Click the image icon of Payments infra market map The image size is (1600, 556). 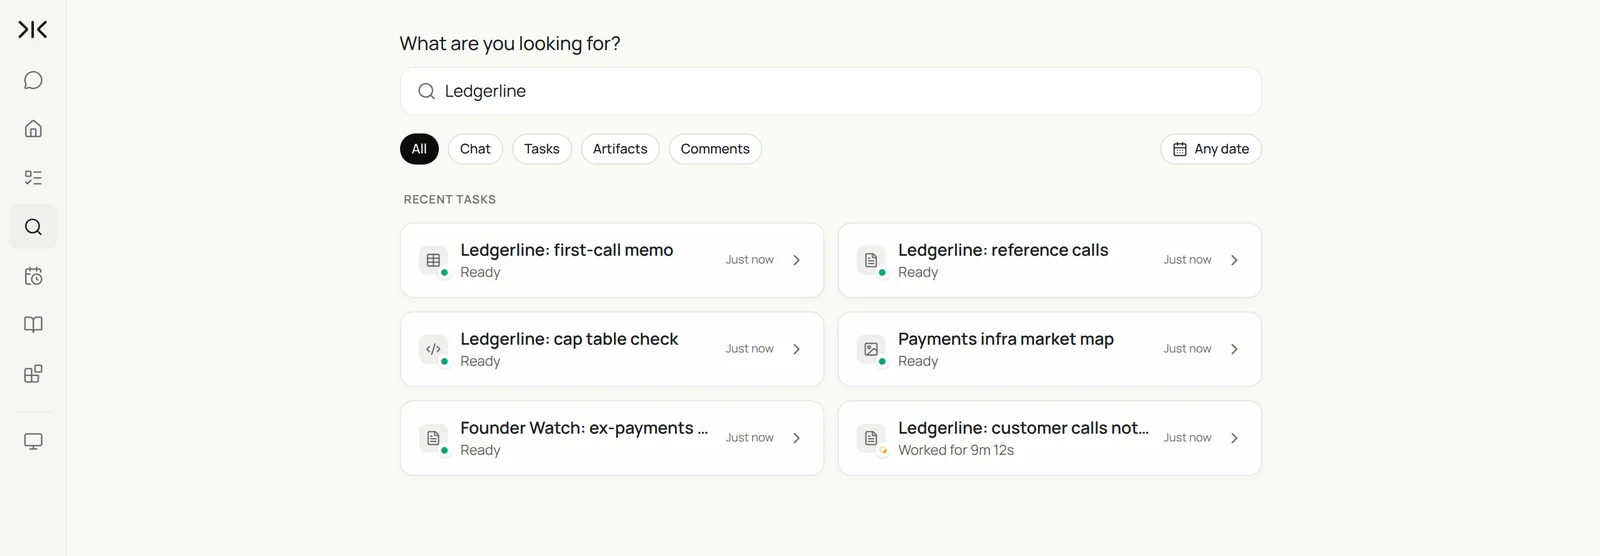pyautogui.click(x=871, y=349)
